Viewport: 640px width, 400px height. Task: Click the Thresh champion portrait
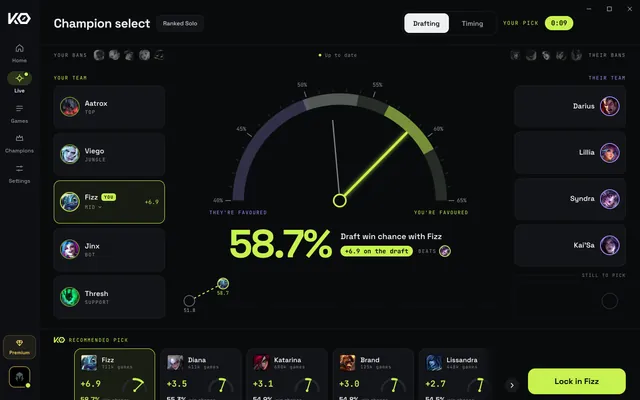coord(70,297)
